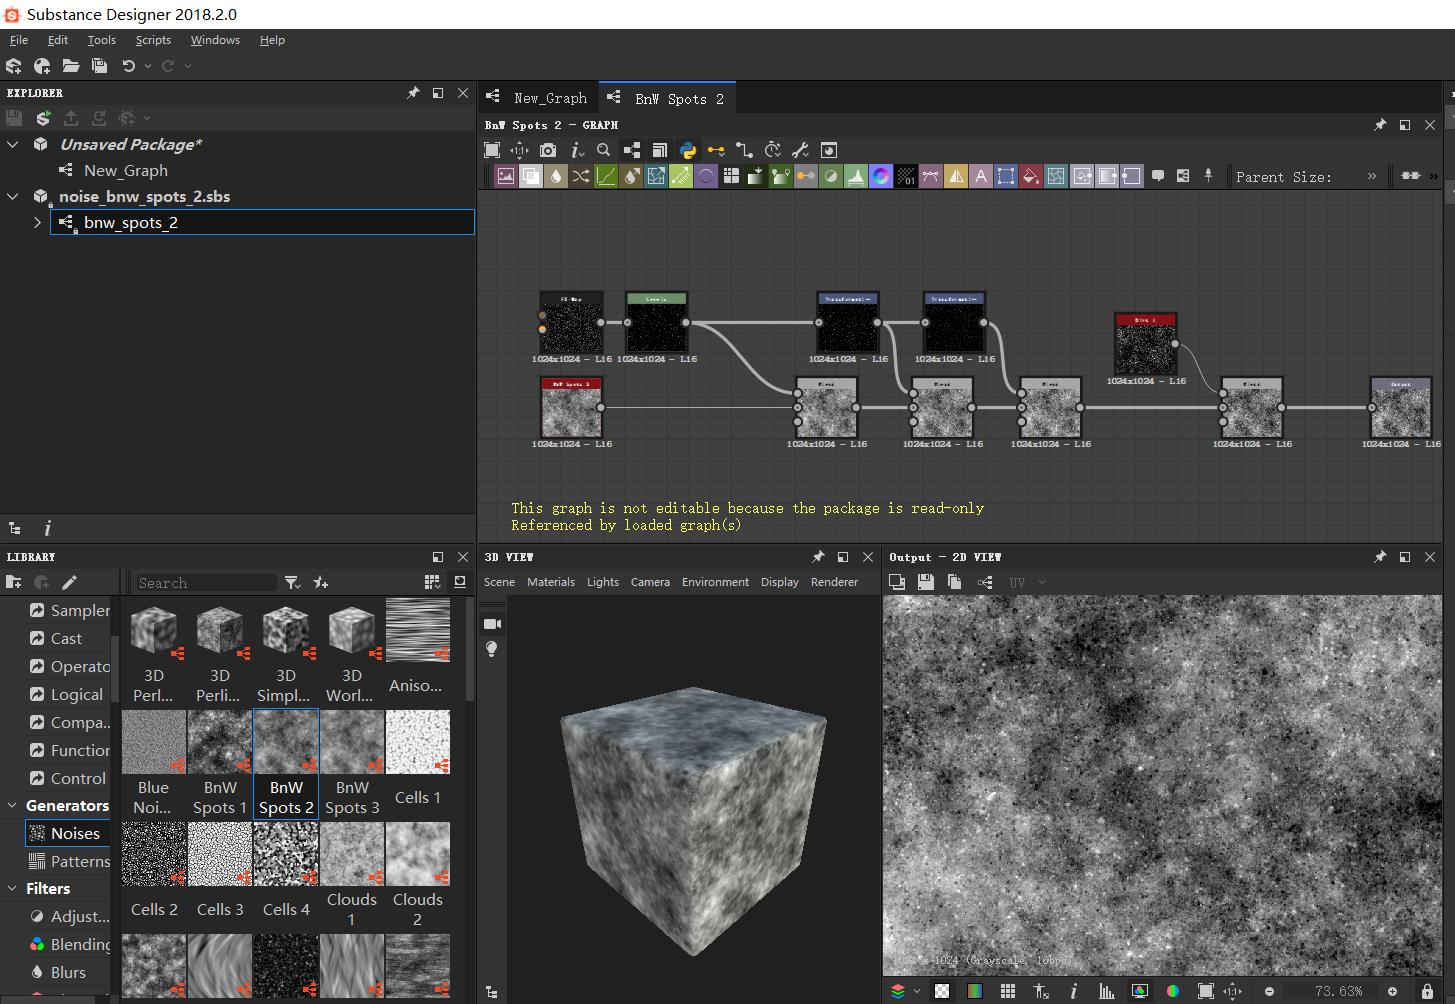Collapse the Generators library category
The image size is (1455, 1004).
tap(12, 806)
